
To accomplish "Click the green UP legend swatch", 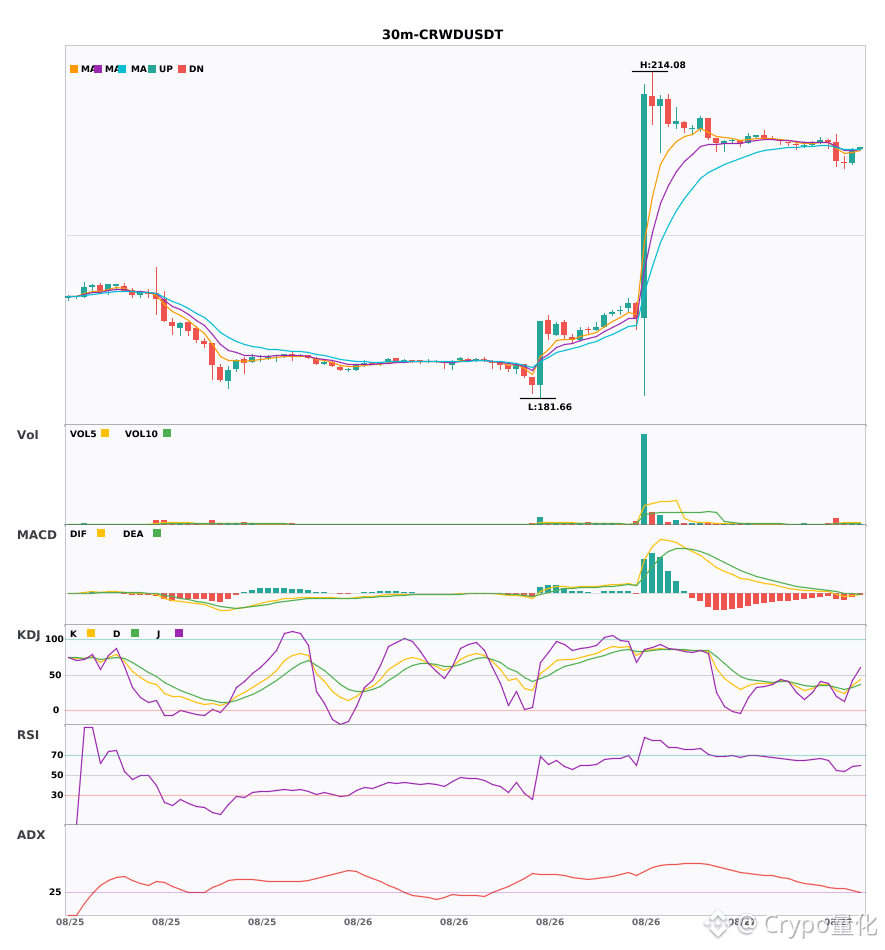I will [152, 69].
